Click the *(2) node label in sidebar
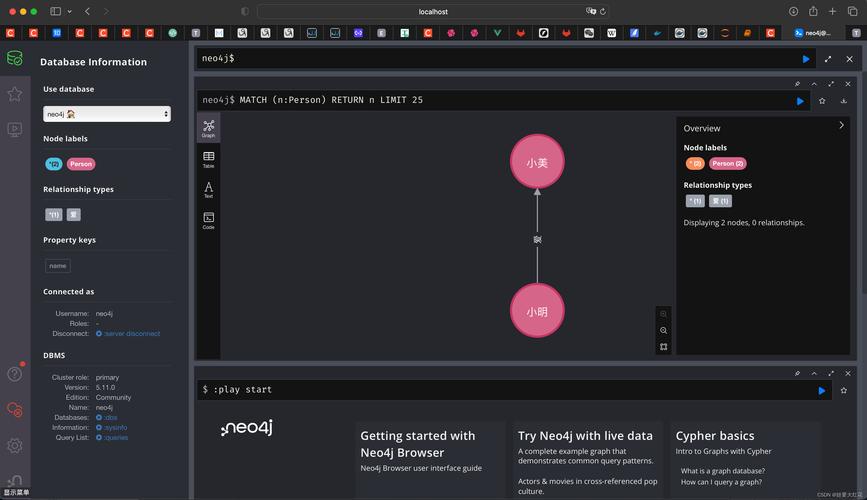The image size is (867, 500). [x=54, y=164]
